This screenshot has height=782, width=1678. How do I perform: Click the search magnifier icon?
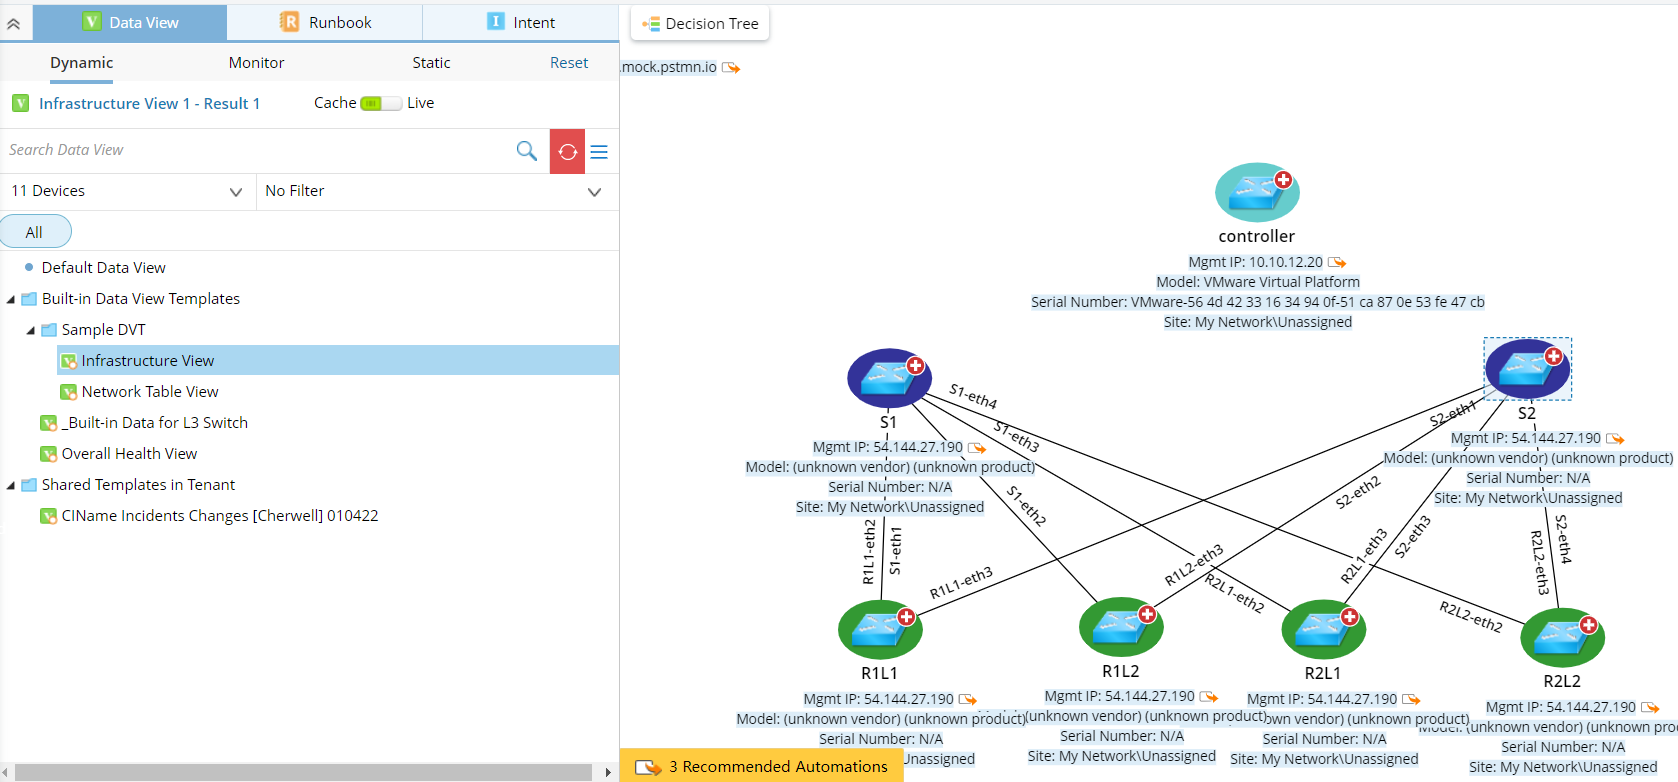(x=526, y=151)
